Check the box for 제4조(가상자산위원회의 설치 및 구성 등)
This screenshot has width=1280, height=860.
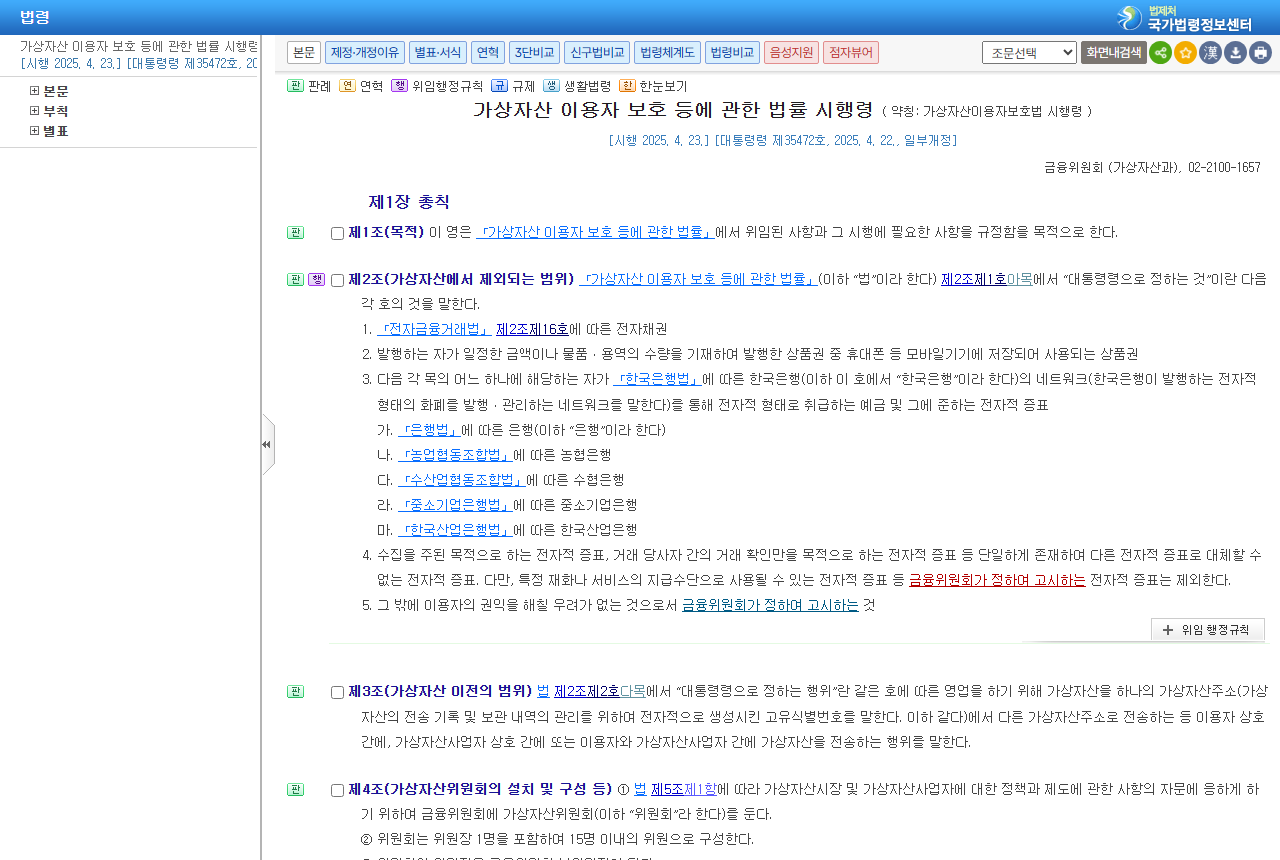[337, 790]
